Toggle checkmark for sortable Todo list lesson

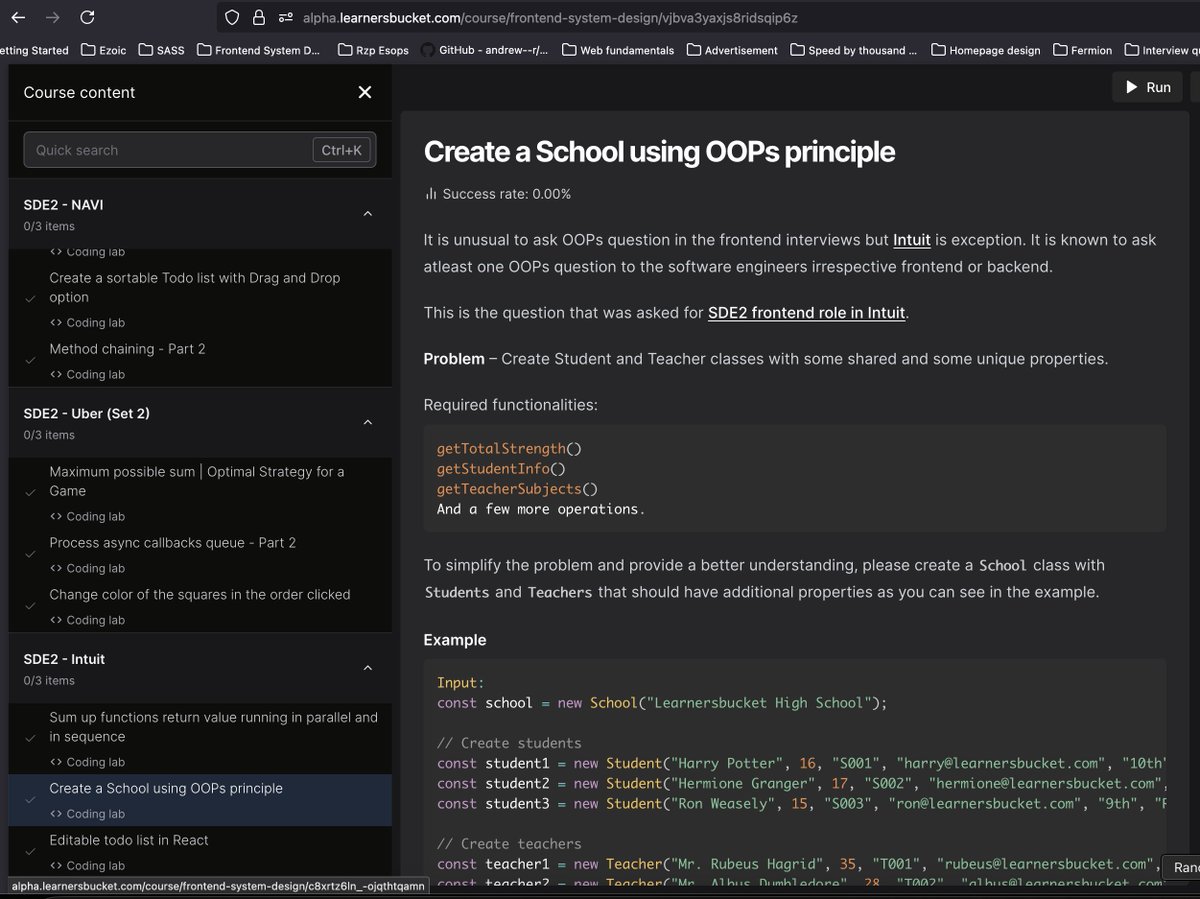[x=30, y=299]
